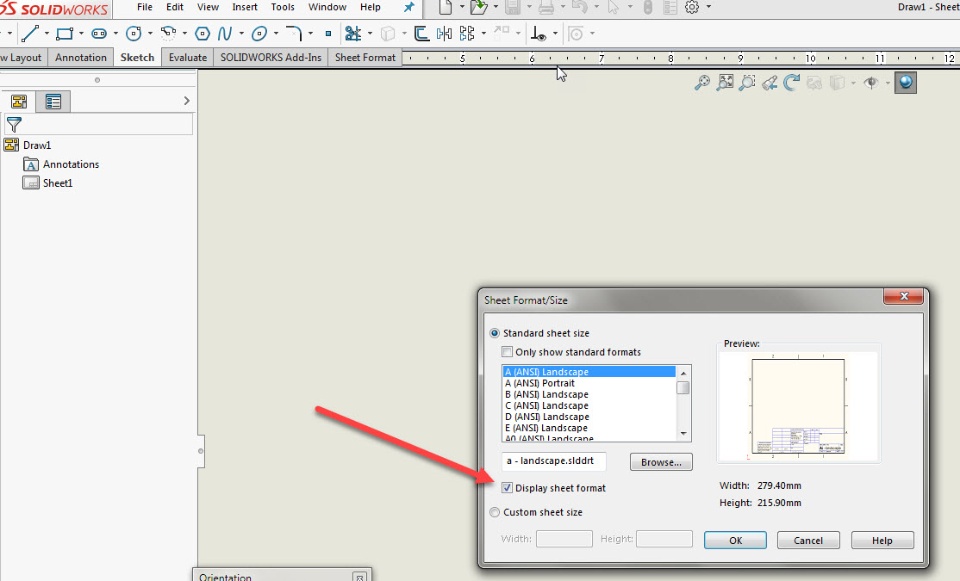The image size is (960, 581).
Task: Expand the Circle tool dropdown arrow
Action: point(150,34)
